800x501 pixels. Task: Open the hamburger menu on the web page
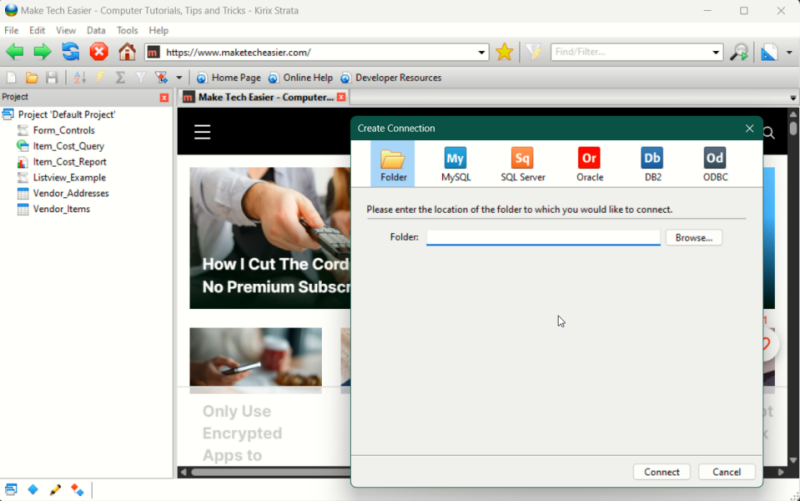(202, 132)
